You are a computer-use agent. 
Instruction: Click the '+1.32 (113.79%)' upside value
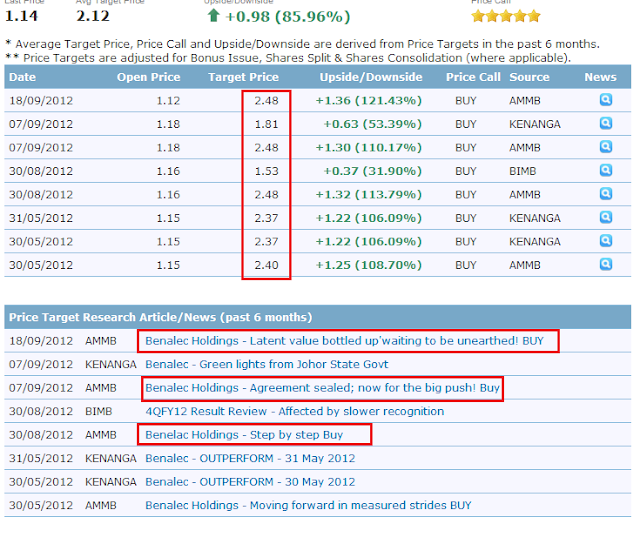369,195
